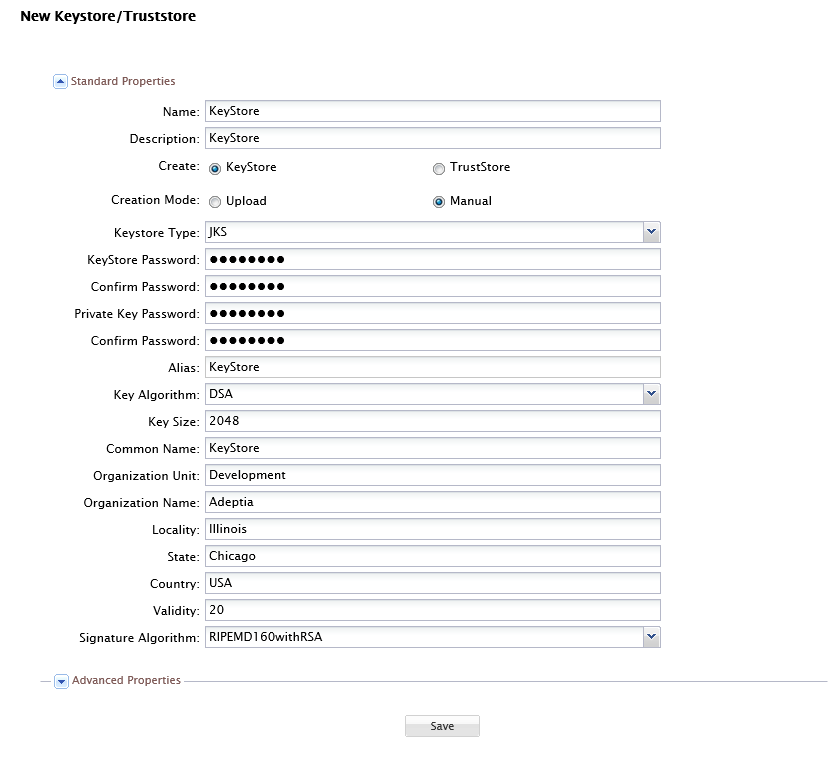This screenshot has height=761, width=838.
Task: Open the Key Algorithm dropdown
Action: (x=651, y=394)
